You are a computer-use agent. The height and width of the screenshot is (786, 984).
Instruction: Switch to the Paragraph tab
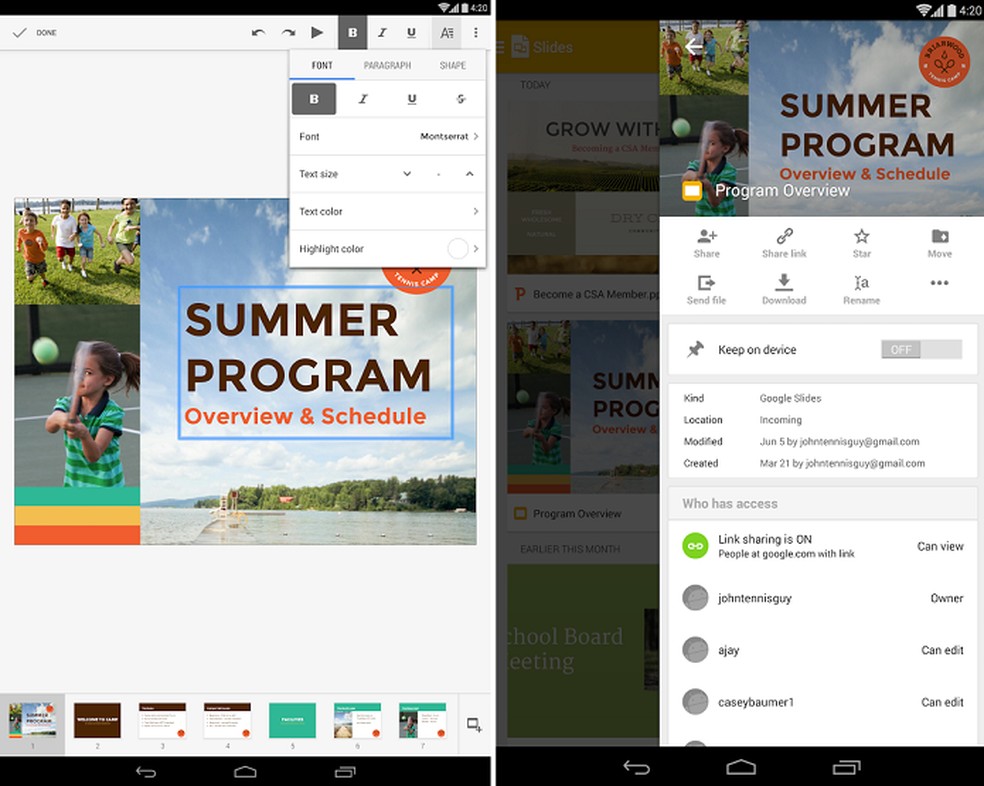coord(387,65)
